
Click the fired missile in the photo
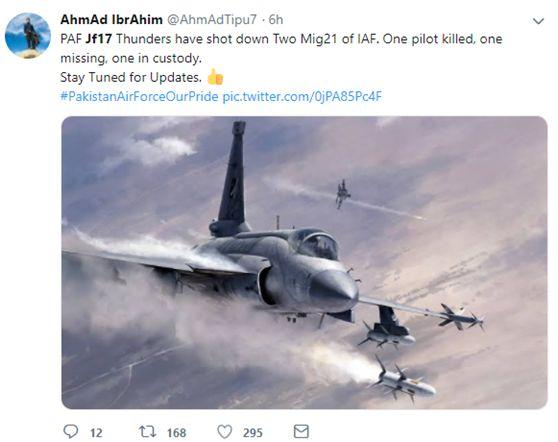(404, 380)
